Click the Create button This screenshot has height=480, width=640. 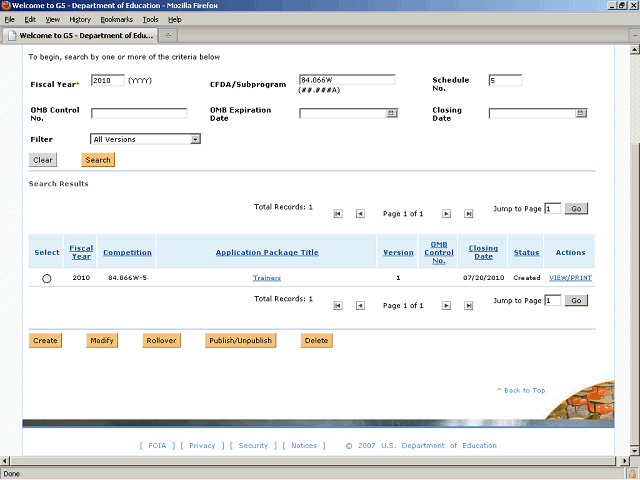coord(45,340)
